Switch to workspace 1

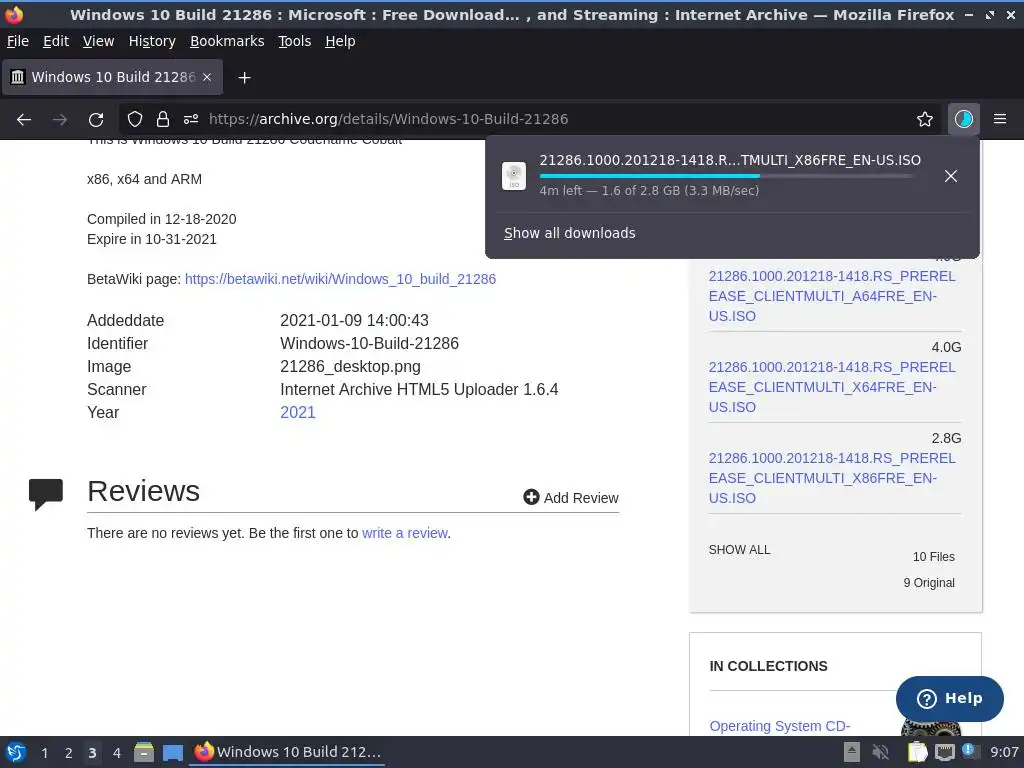point(44,753)
